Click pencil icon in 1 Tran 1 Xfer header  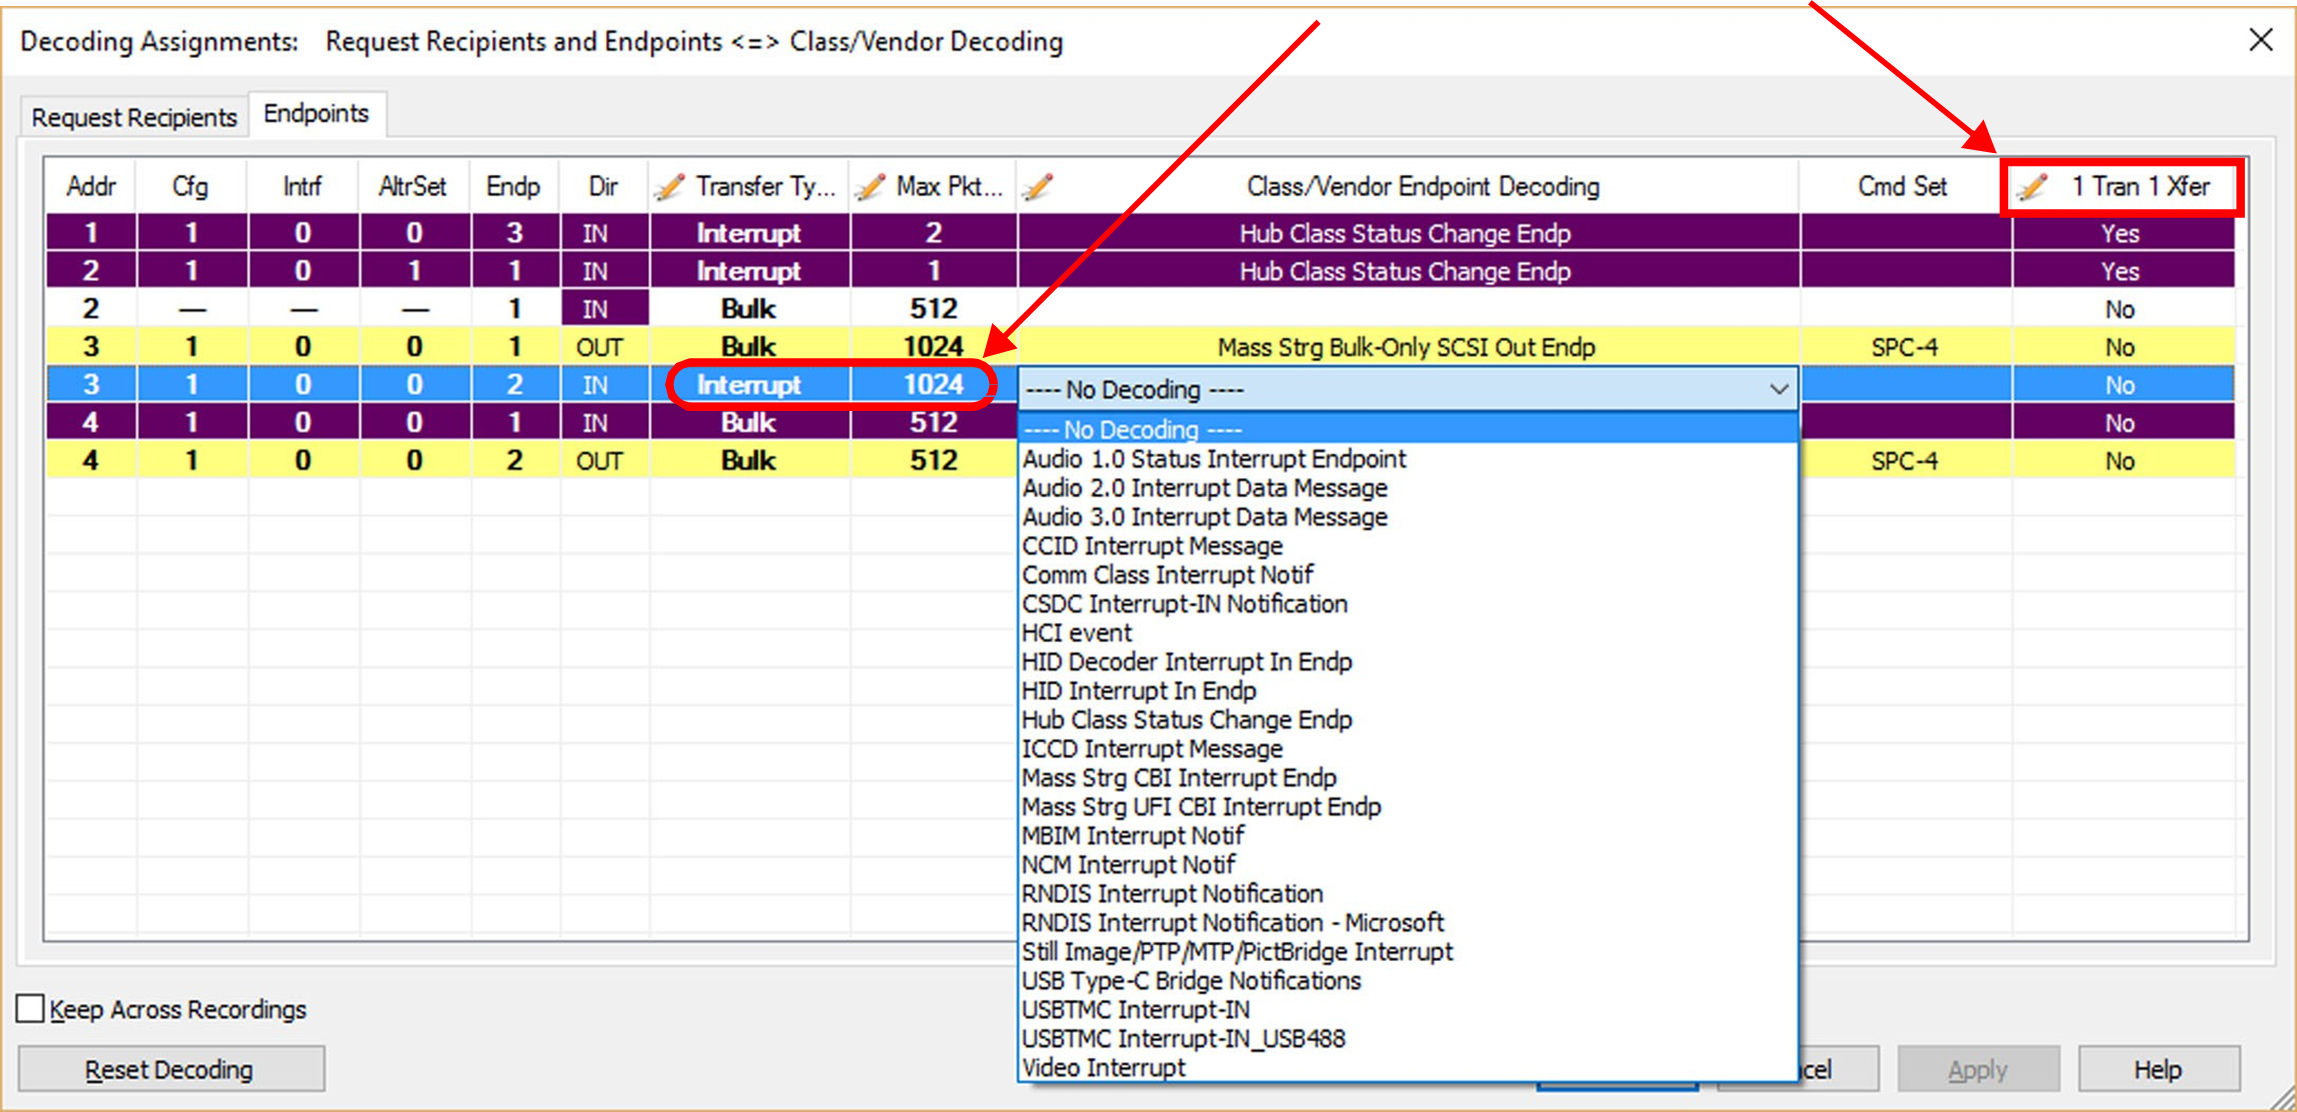[2033, 186]
